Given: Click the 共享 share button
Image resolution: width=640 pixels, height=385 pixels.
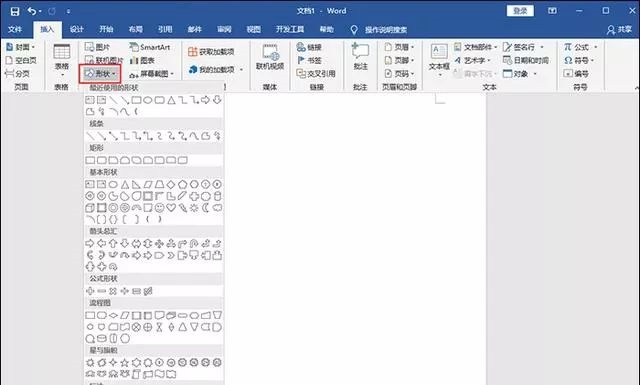Looking at the screenshot, I should click(x=619, y=29).
